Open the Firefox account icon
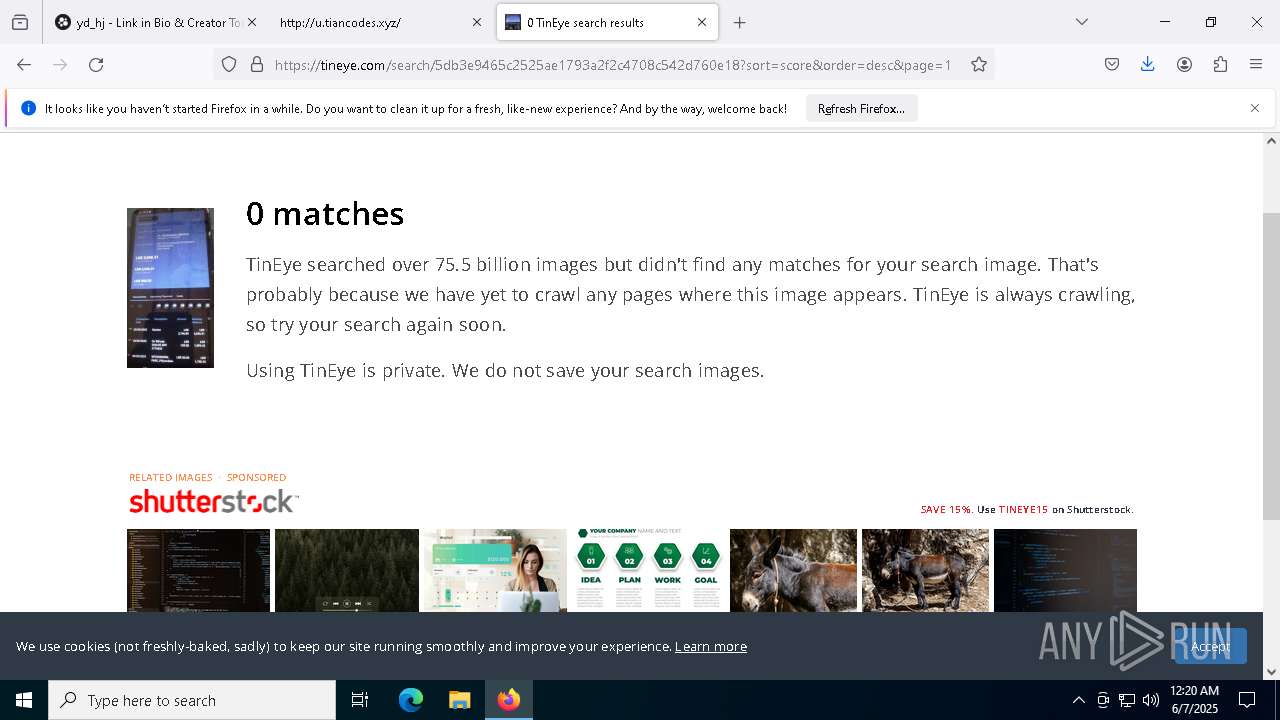This screenshot has height=720, width=1280. [1184, 64]
